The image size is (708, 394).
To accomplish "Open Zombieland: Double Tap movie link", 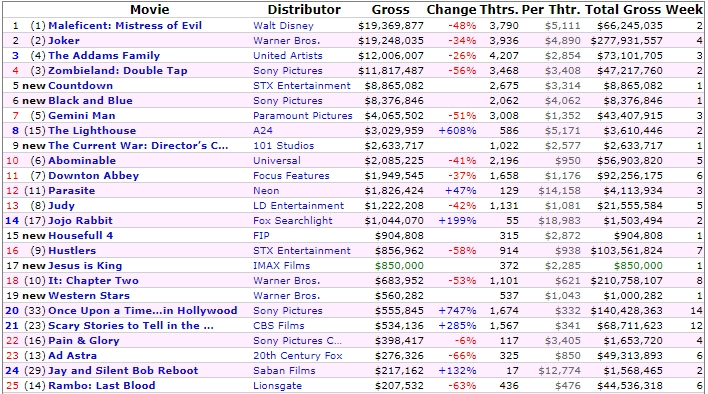I will [x=117, y=70].
